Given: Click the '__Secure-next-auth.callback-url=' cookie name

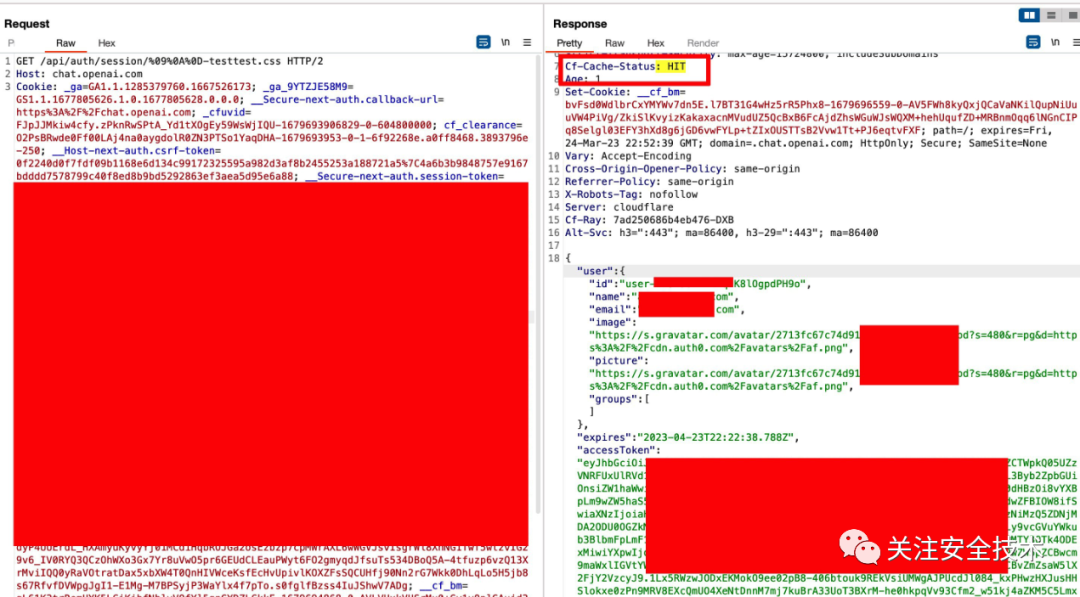Looking at the screenshot, I should tap(348, 99).
